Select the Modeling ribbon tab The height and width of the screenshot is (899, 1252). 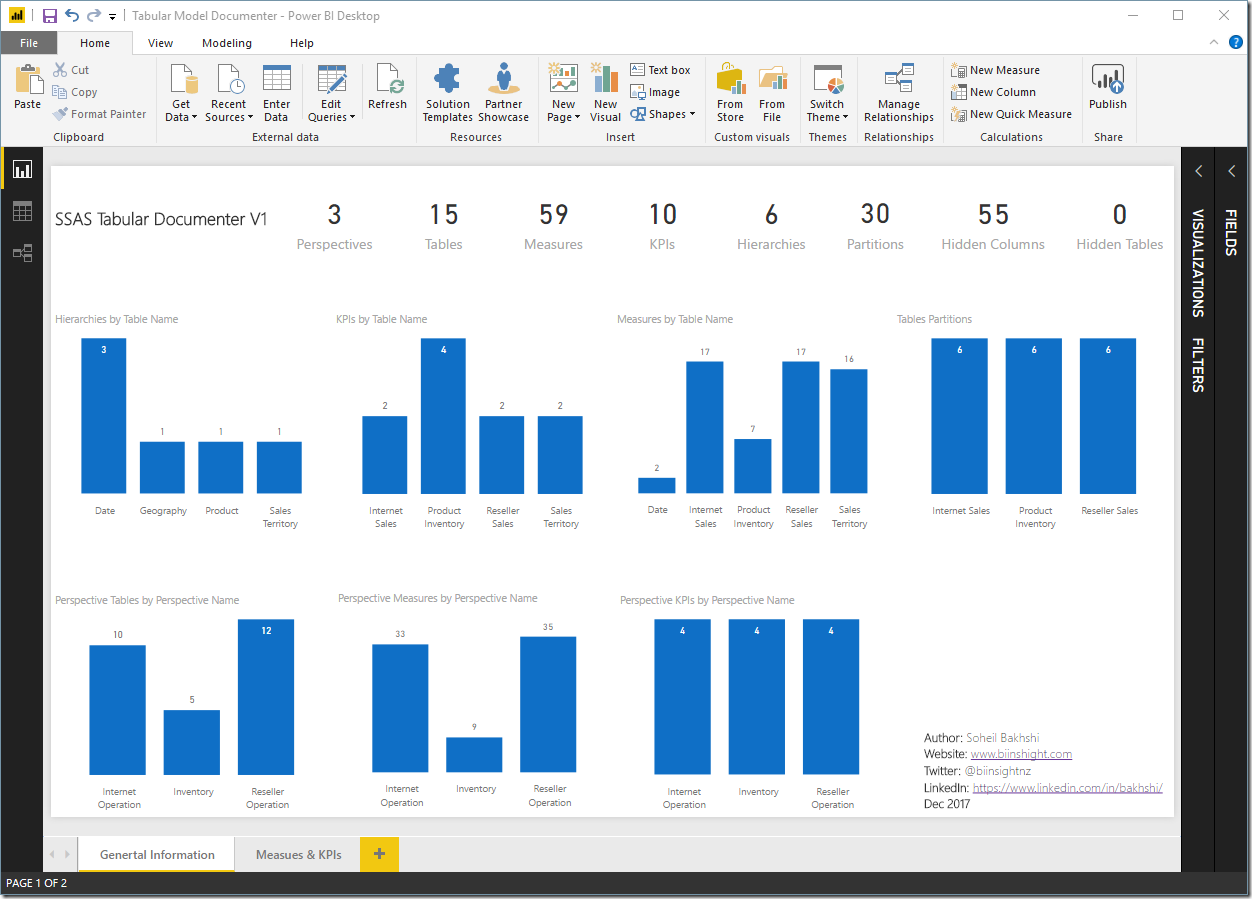pyautogui.click(x=227, y=43)
